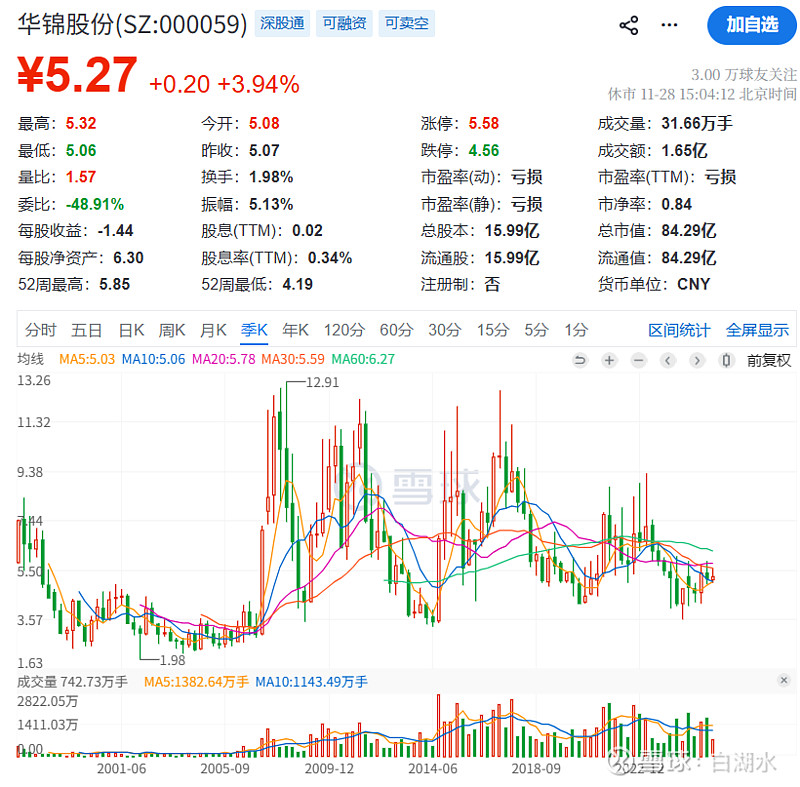Click the current price ¥5.27
This screenshot has height=787, width=800.
[77, 75]
